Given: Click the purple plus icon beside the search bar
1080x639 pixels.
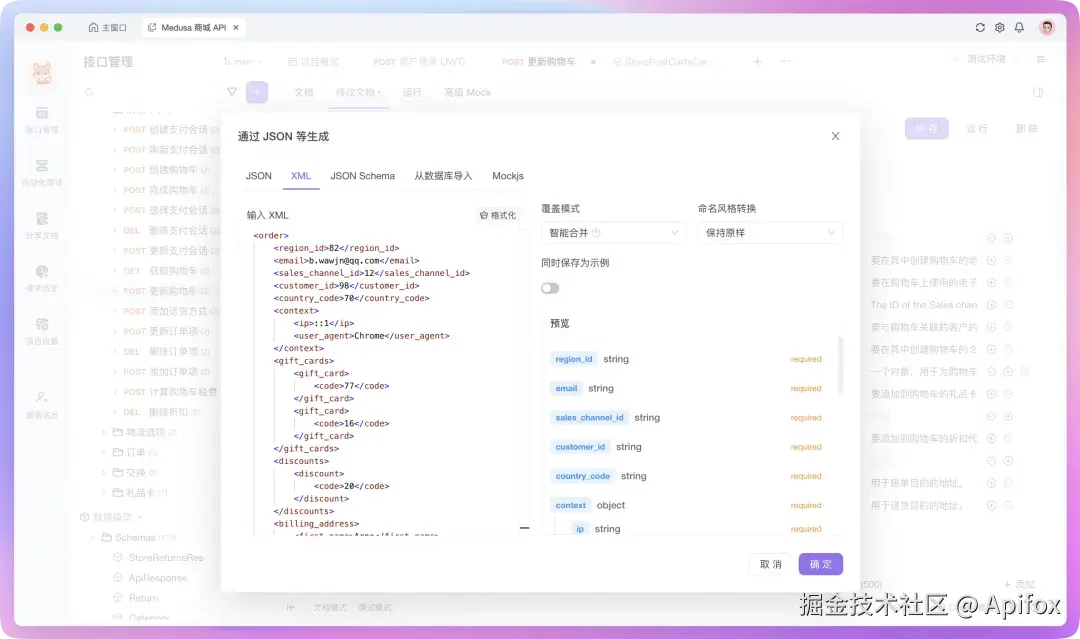Looking at the screenshot, I should coord(258,91).
